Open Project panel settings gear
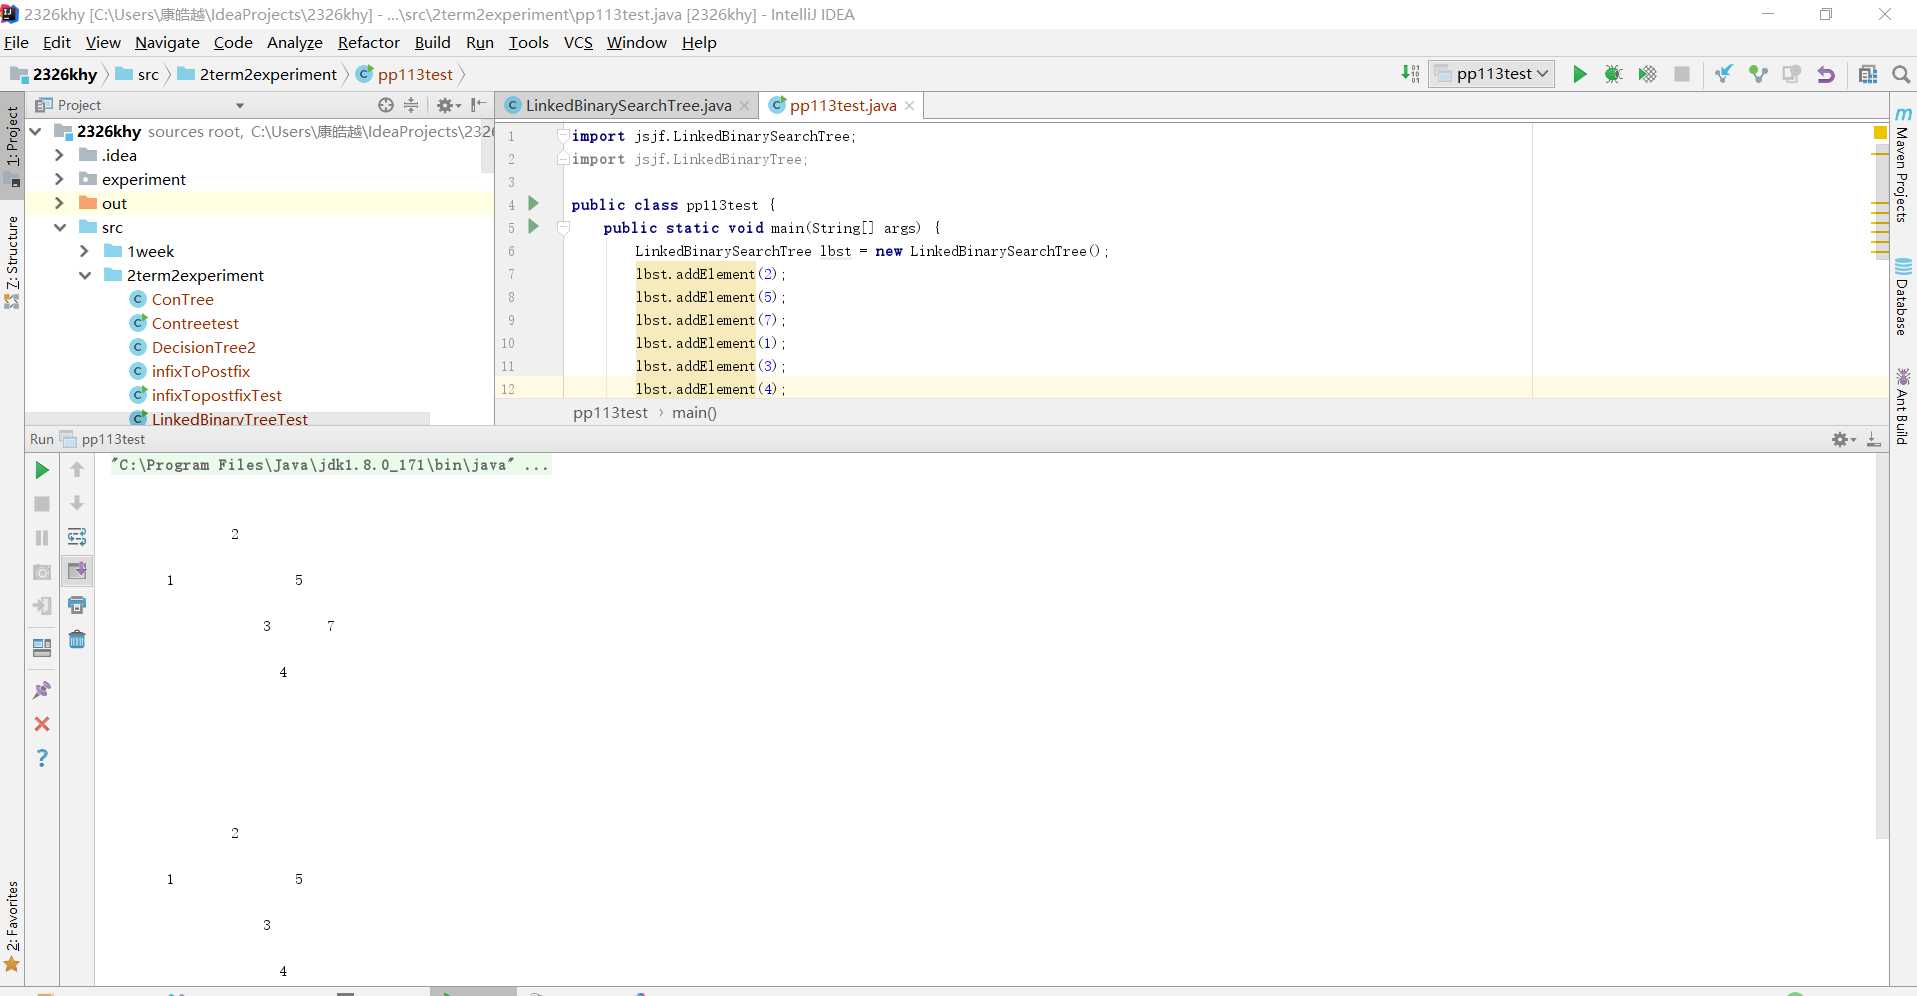 [447, 105]
